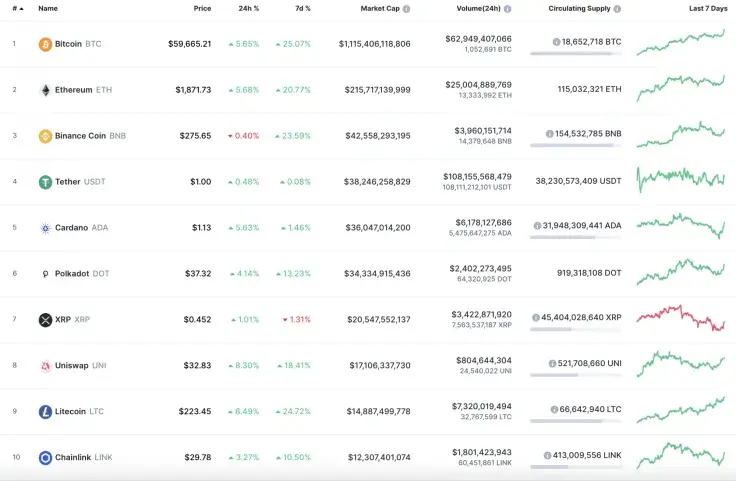Screen dimensions: 736x481
Task: Sort table by rank number column
Action: point(16,8)
